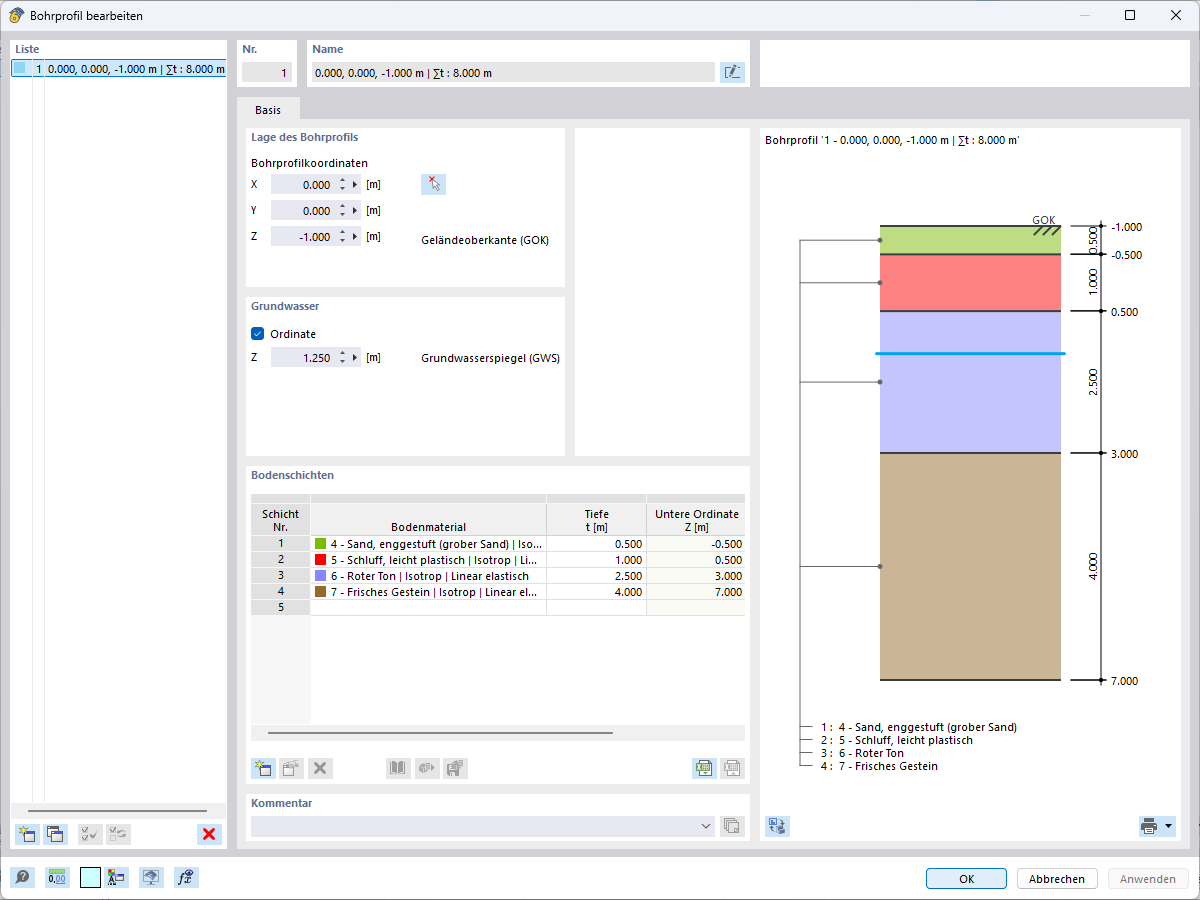Click the groundwater Z spinner arrows
This screenshot has height=900, width=1200.
[342, 357]
